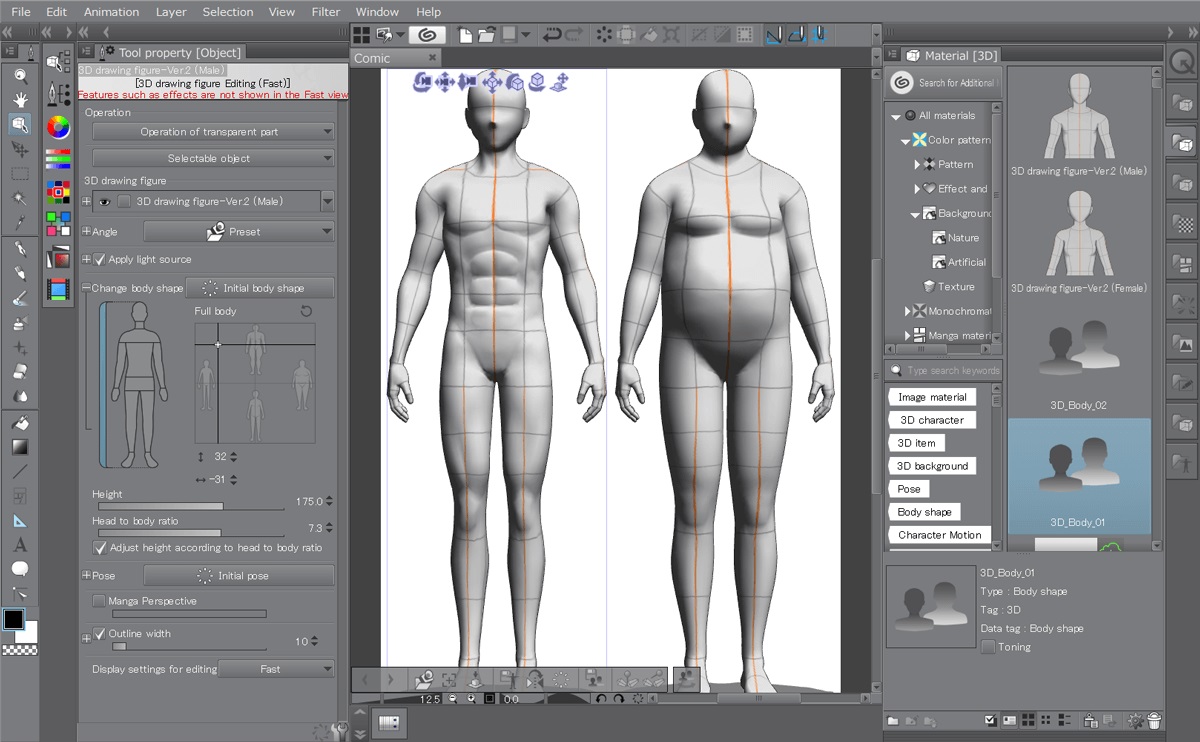The width and height of the screenshot is (1200, 742).
Task: Select the Ruler tool
Action: coord(20,521)
